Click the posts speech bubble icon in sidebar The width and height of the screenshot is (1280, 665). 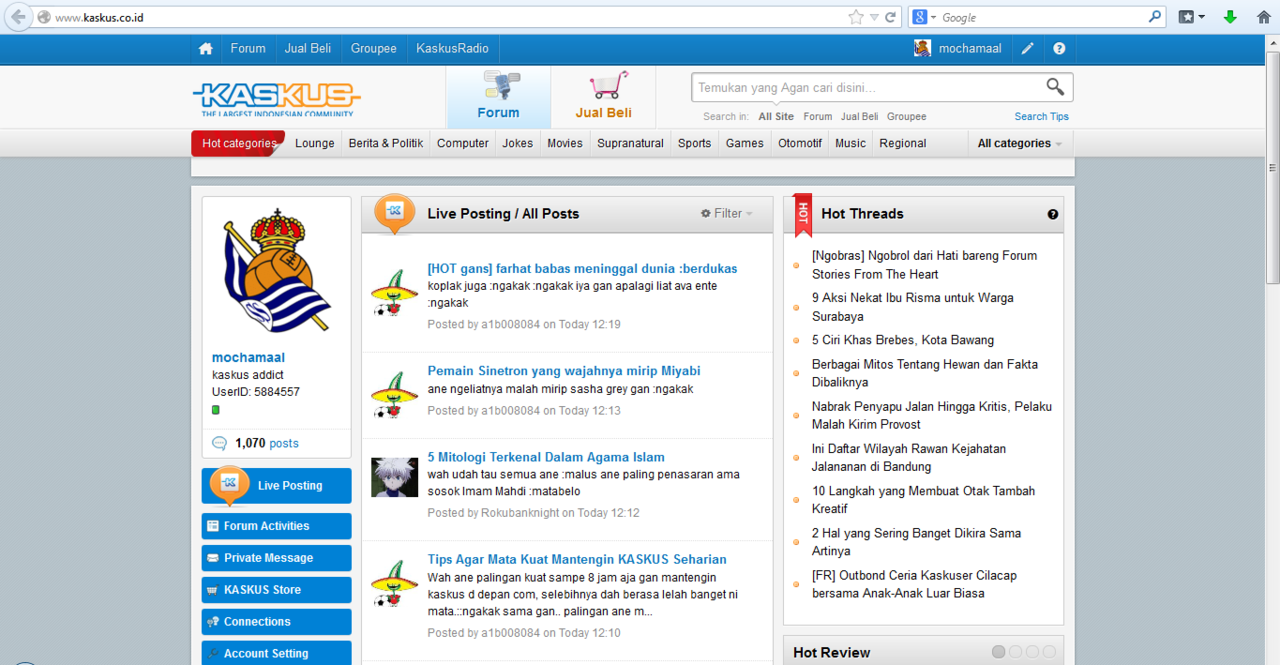coord(220,444)
